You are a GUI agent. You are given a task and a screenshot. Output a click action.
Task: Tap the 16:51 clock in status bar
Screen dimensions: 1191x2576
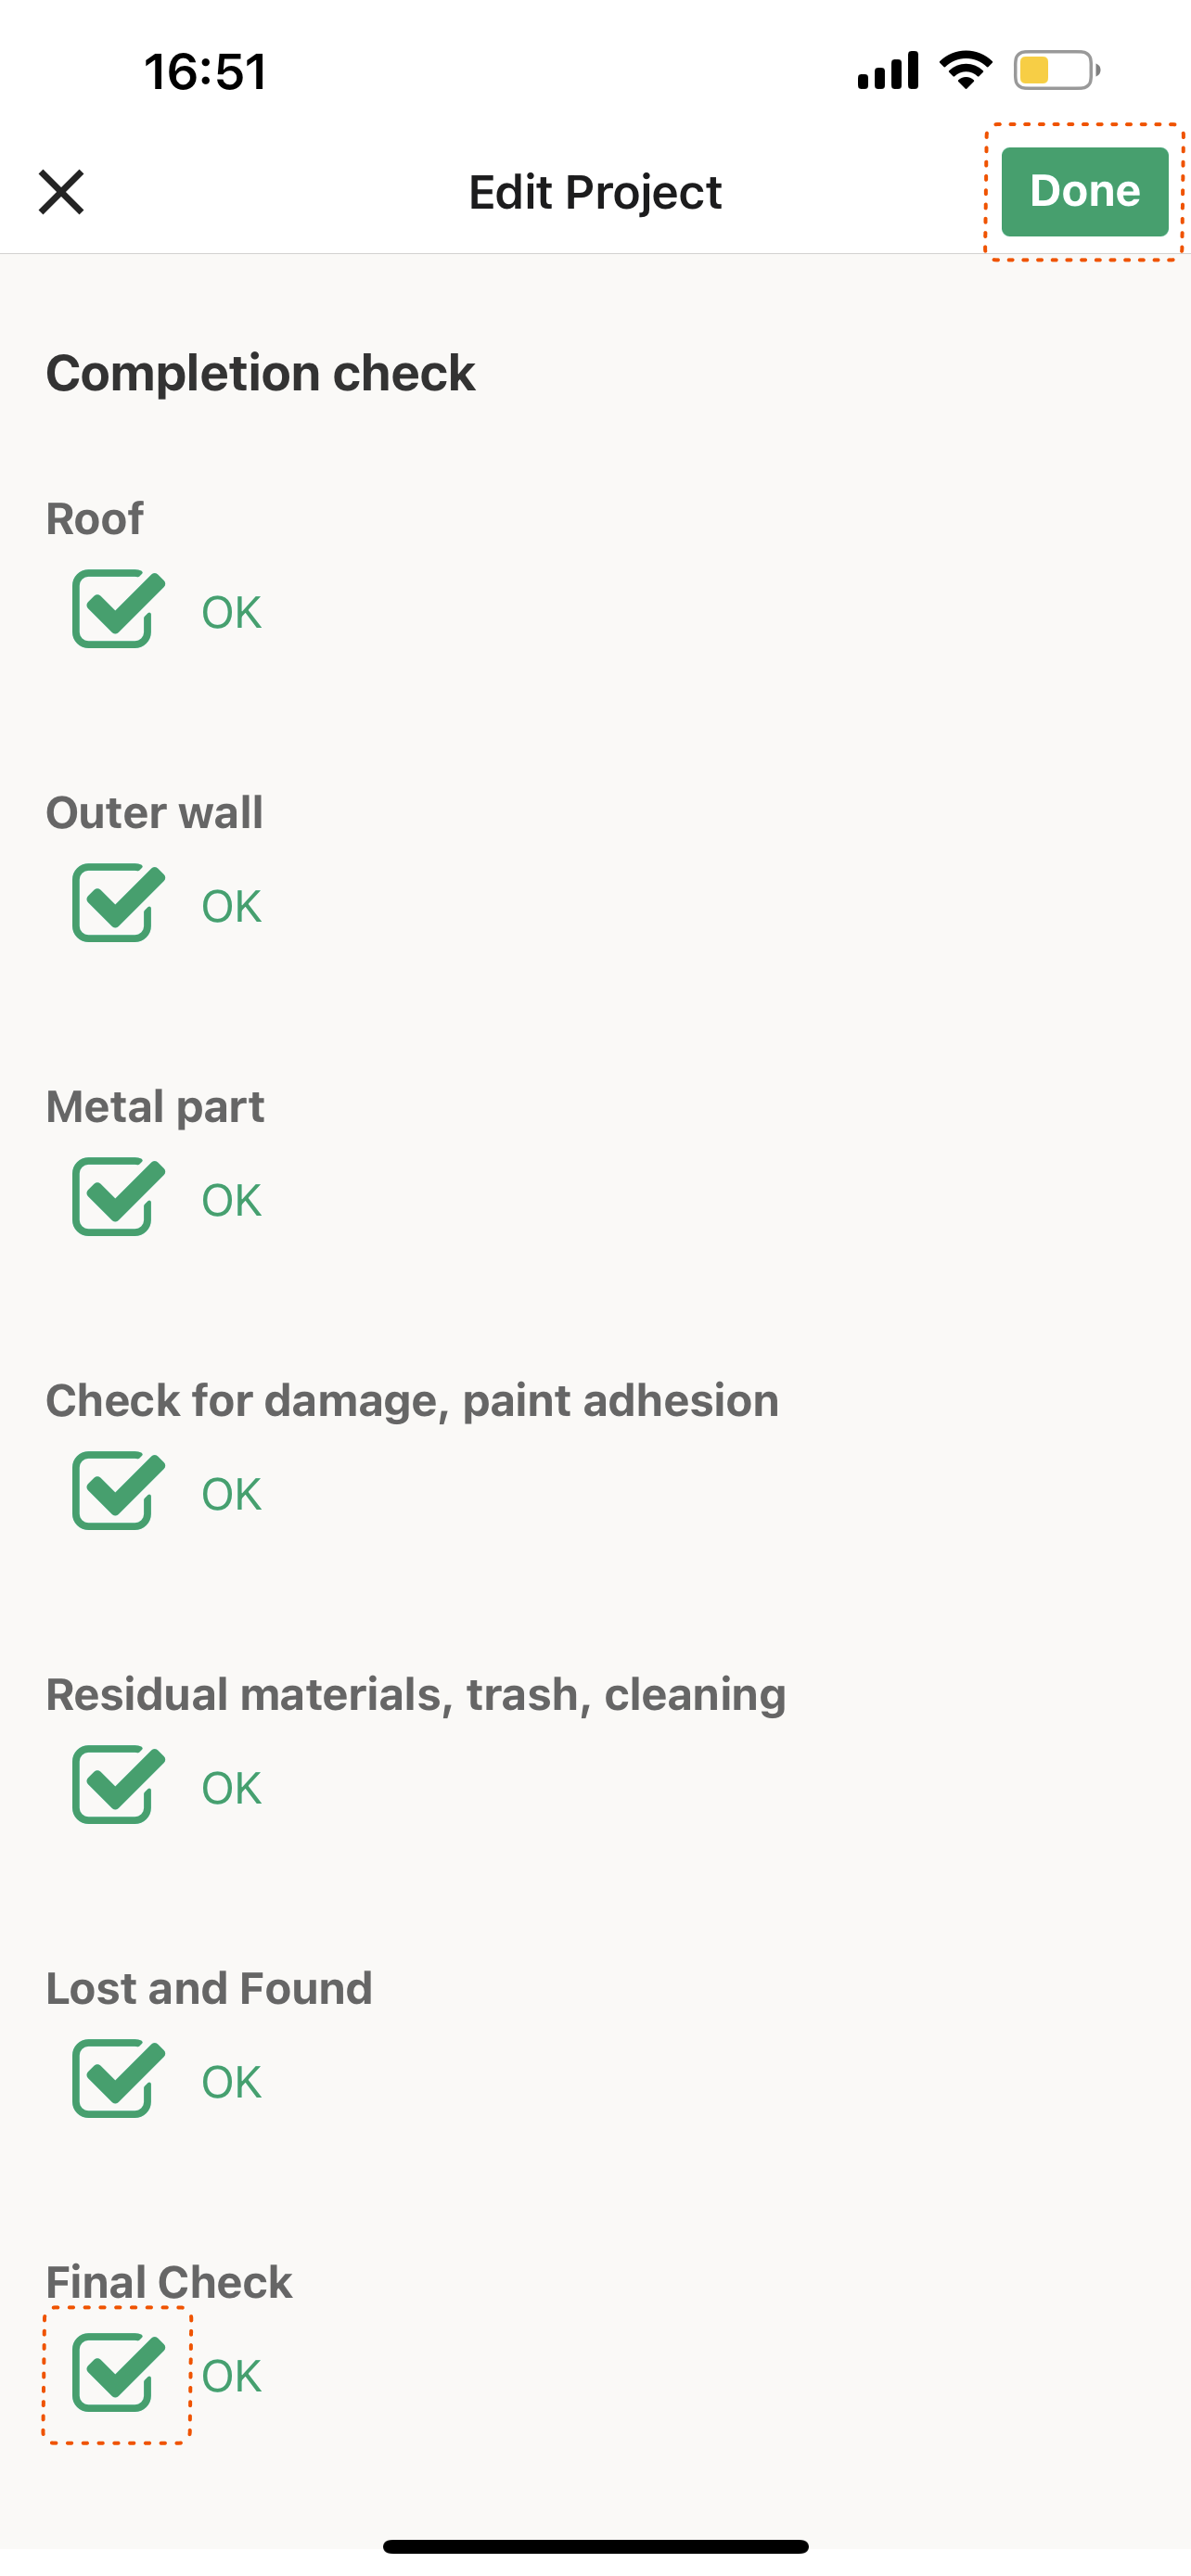[x=205, y=72]
